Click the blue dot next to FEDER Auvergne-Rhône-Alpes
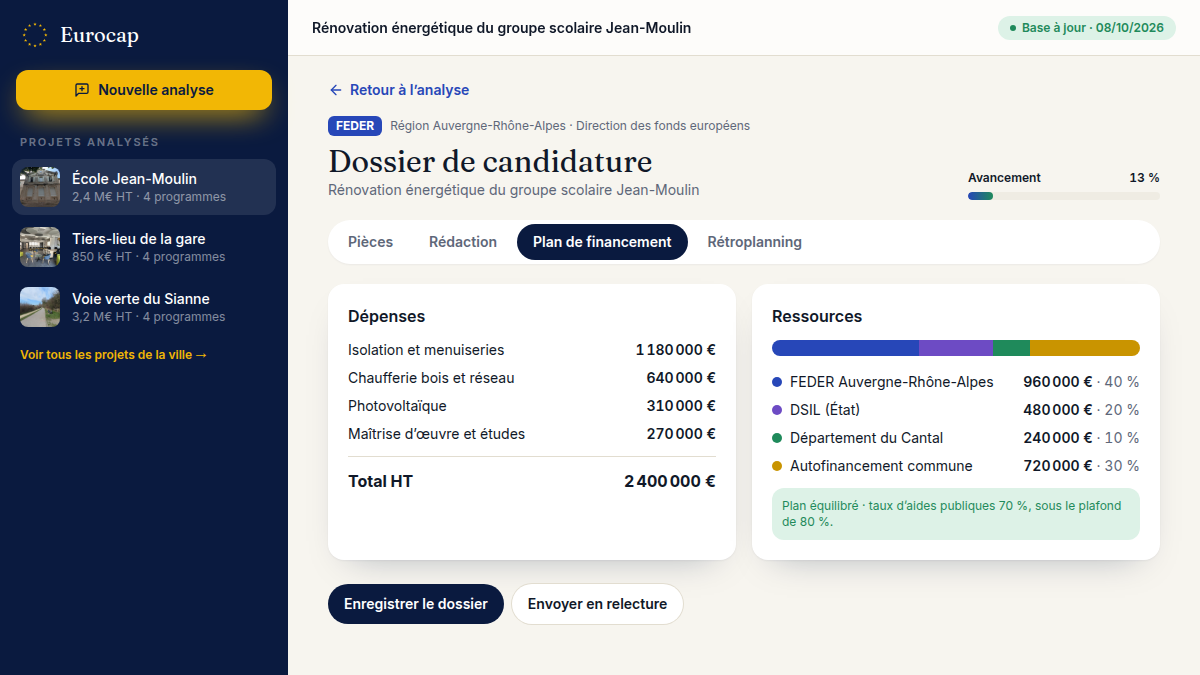Image resolution: width=1200 pixels, height=675 pixels. [777, 382]
